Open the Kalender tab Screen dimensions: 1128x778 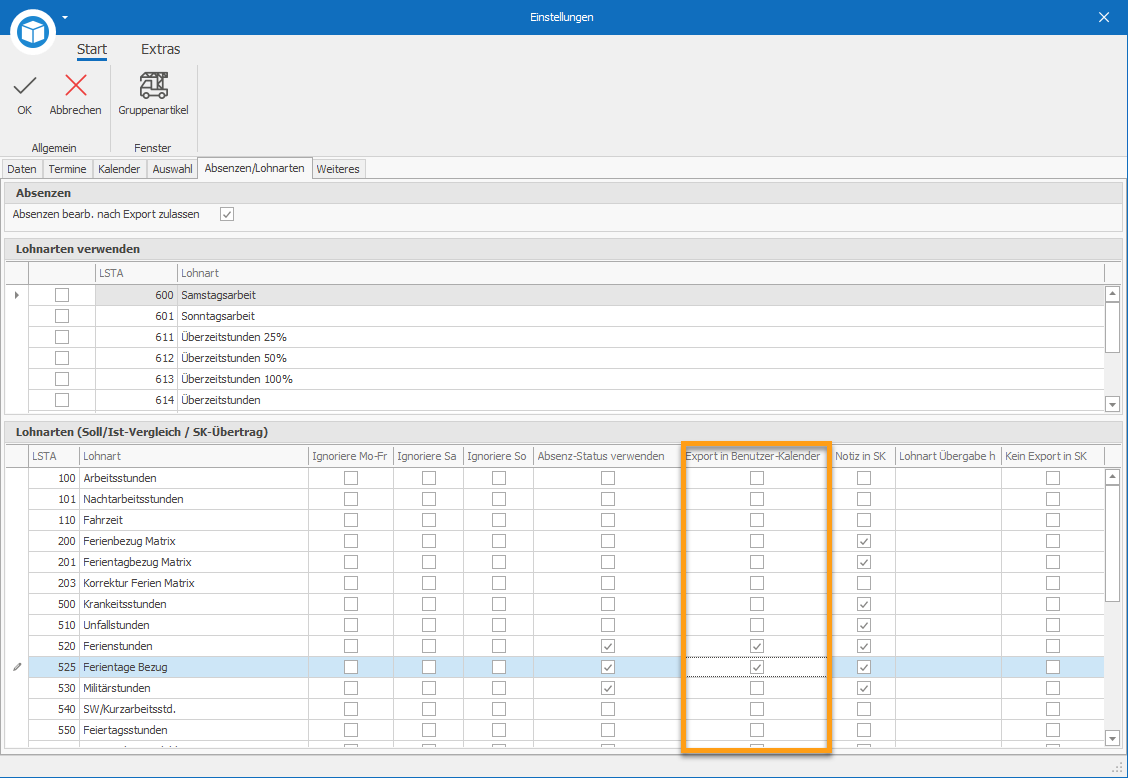(119, 169)
